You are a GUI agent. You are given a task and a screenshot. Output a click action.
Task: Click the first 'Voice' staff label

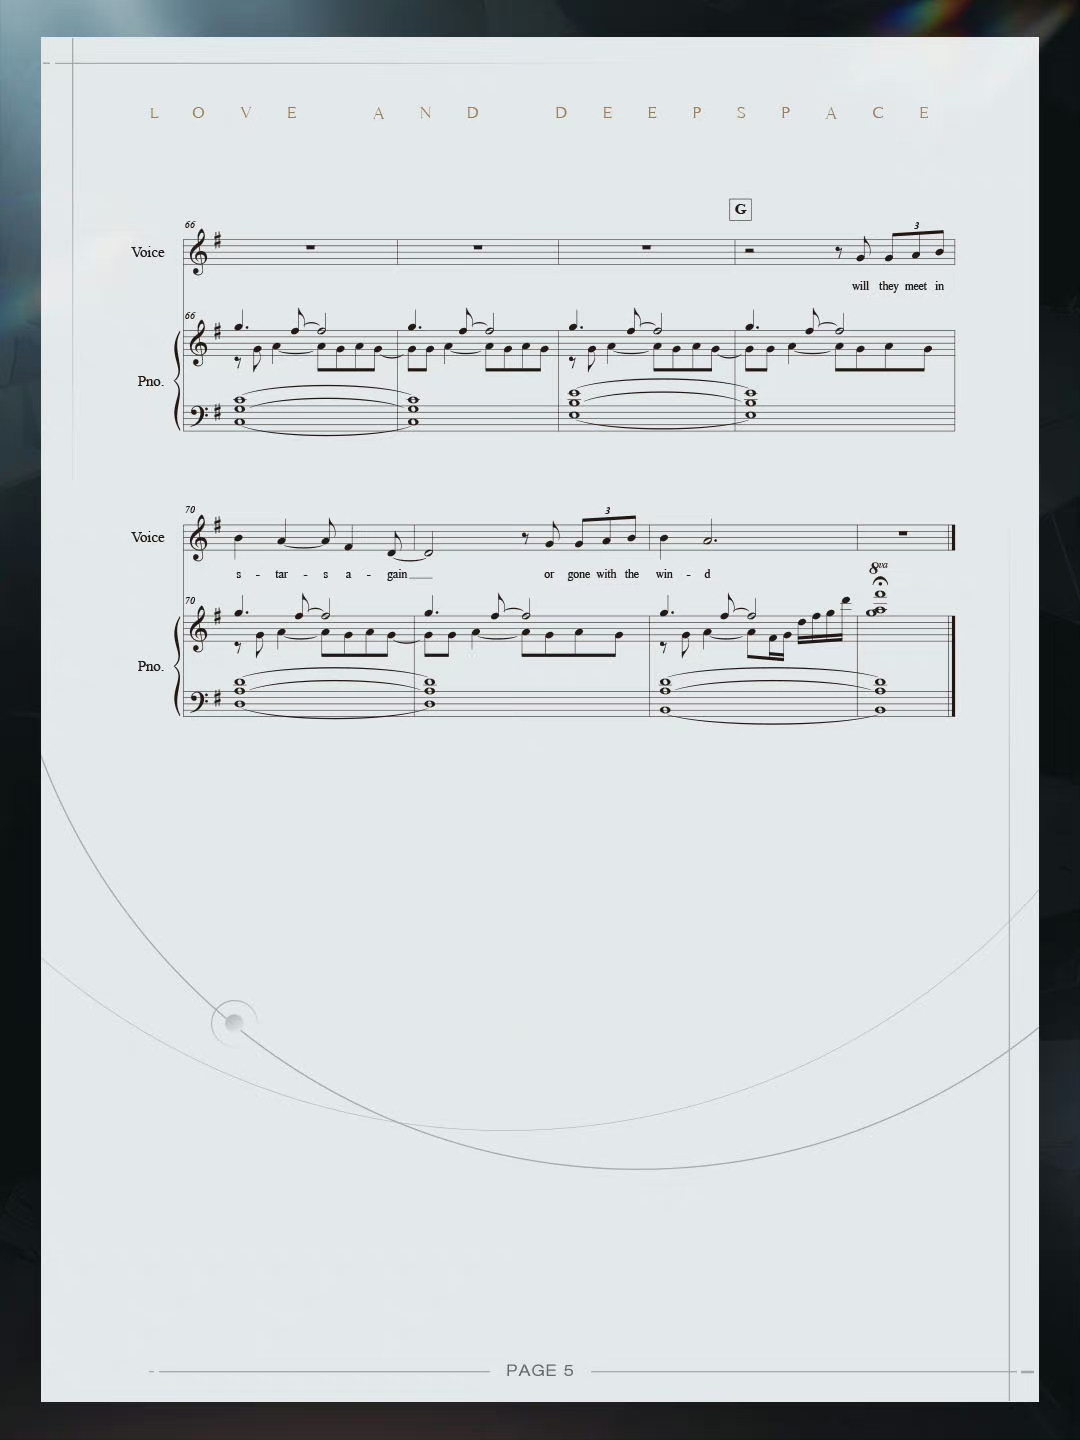click(x=148, y=252)
